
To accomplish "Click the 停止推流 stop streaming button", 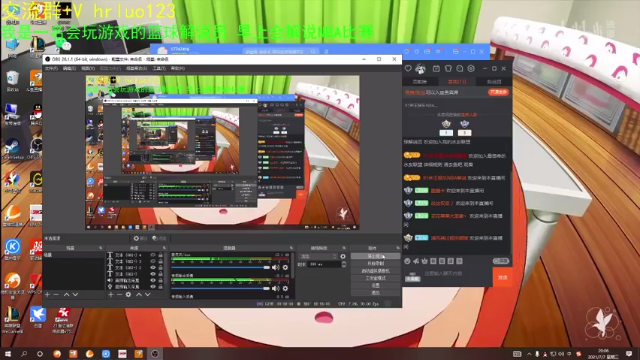I will coord(376,256).
